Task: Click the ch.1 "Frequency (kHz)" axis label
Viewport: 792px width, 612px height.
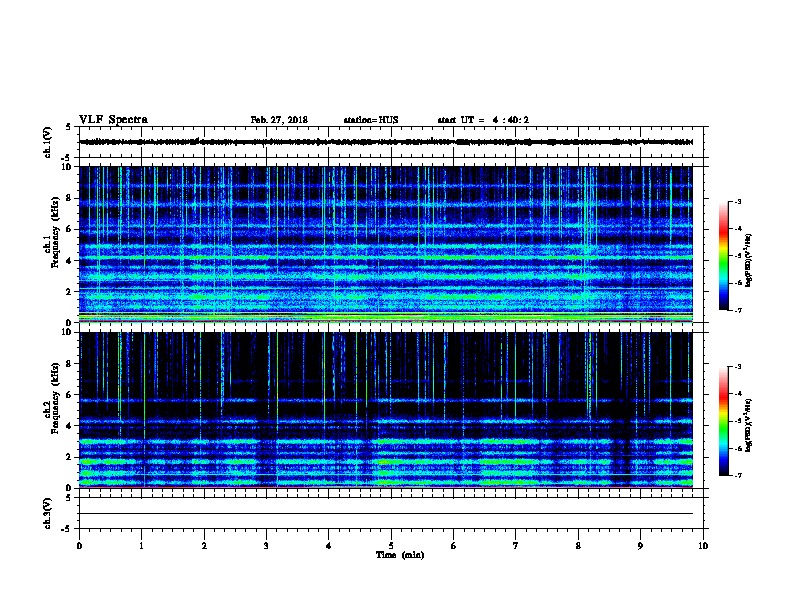Action: pyautogui.click(x=55, y=232)
